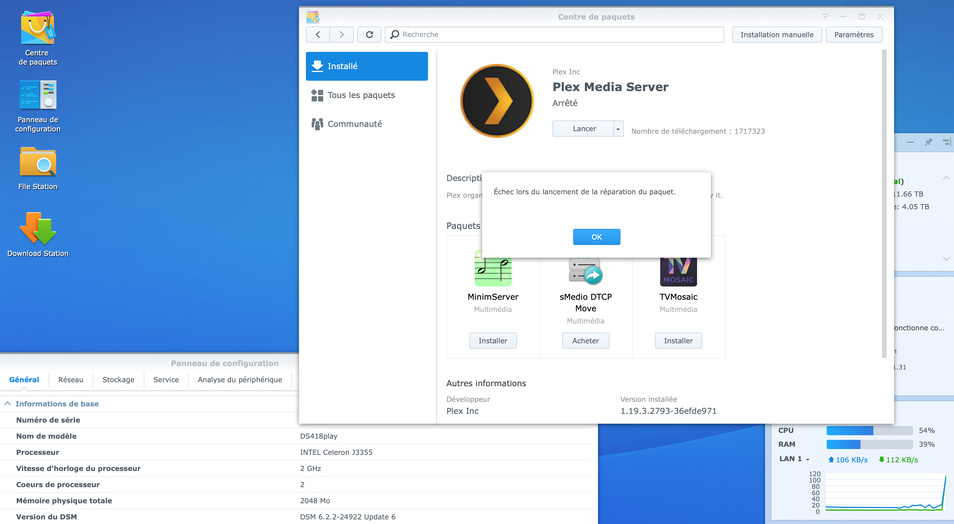954x524 pixels.
Task: Collapse Informations de base section
Action: pos(7,403)
